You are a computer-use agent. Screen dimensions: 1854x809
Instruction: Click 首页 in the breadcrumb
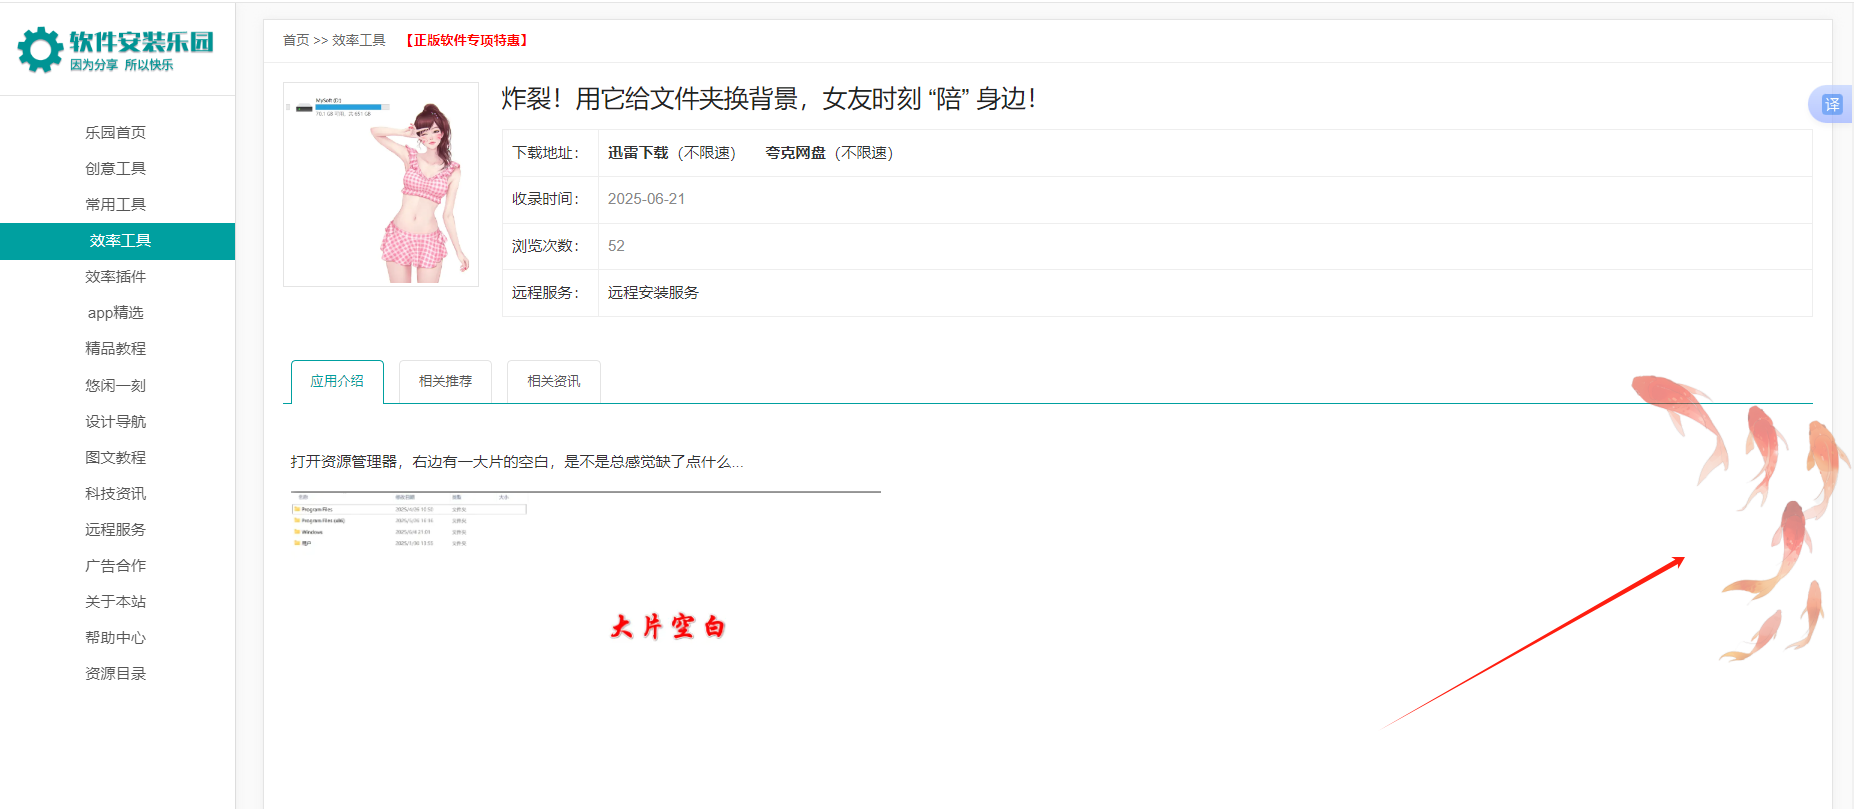tap(296, 40)
